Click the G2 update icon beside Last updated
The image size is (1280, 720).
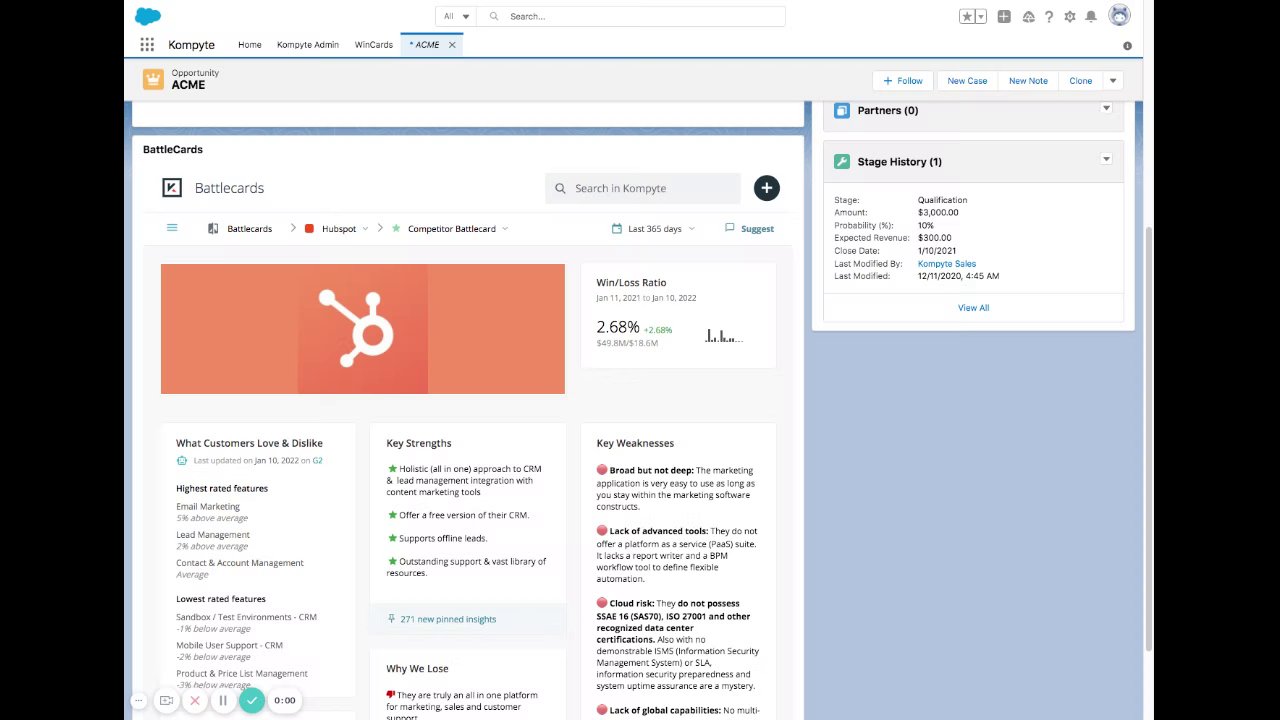pos(182,461)
